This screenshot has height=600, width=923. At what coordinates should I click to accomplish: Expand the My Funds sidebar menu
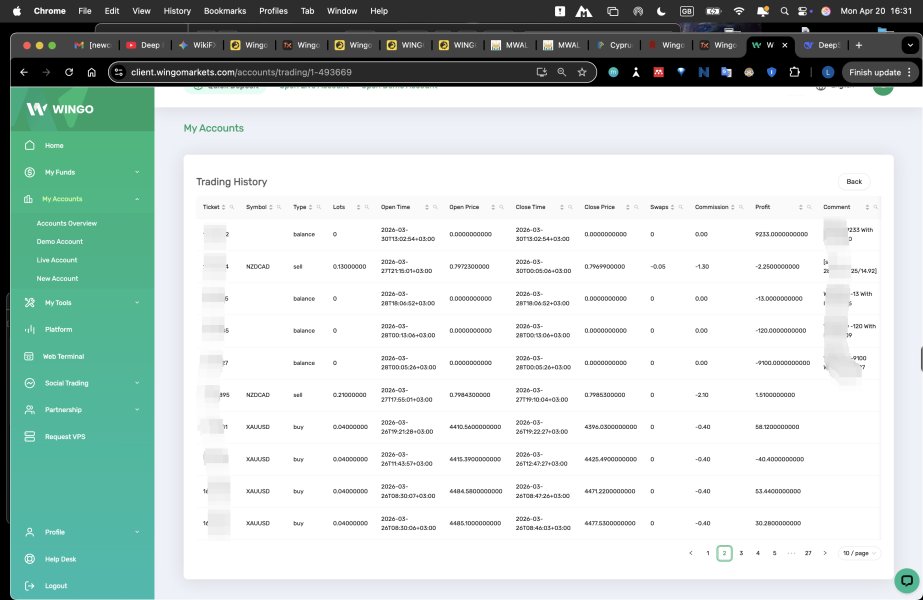pyautogui.click(x=137, y=172)
